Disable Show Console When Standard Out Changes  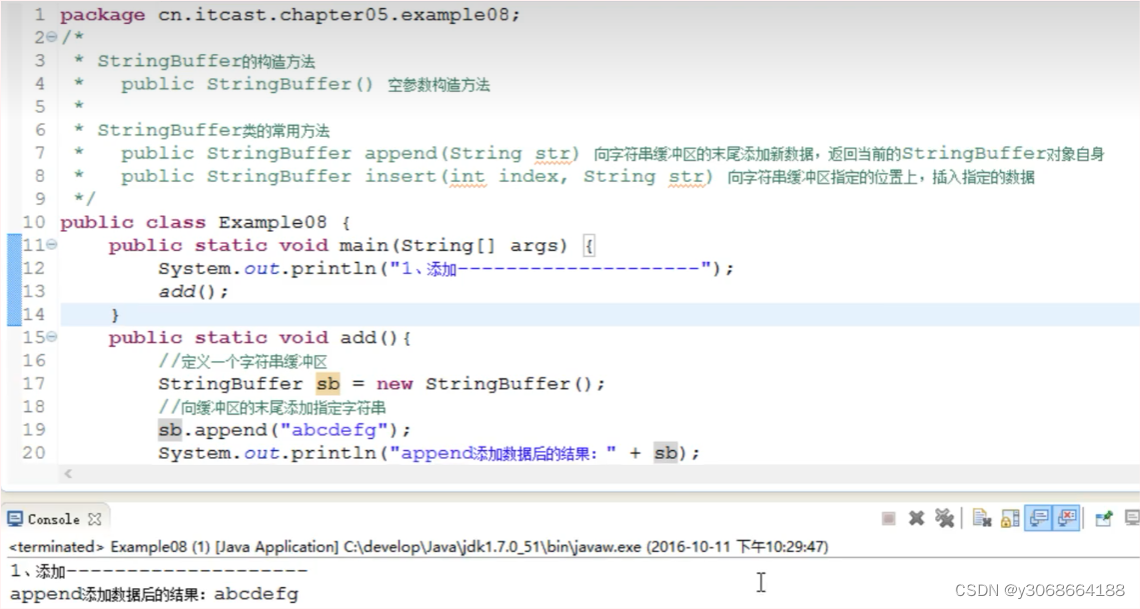click(x=1036, y=518)
